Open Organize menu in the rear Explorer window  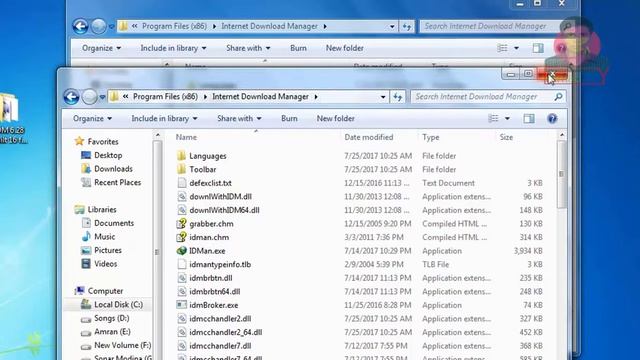pos(101,48)
